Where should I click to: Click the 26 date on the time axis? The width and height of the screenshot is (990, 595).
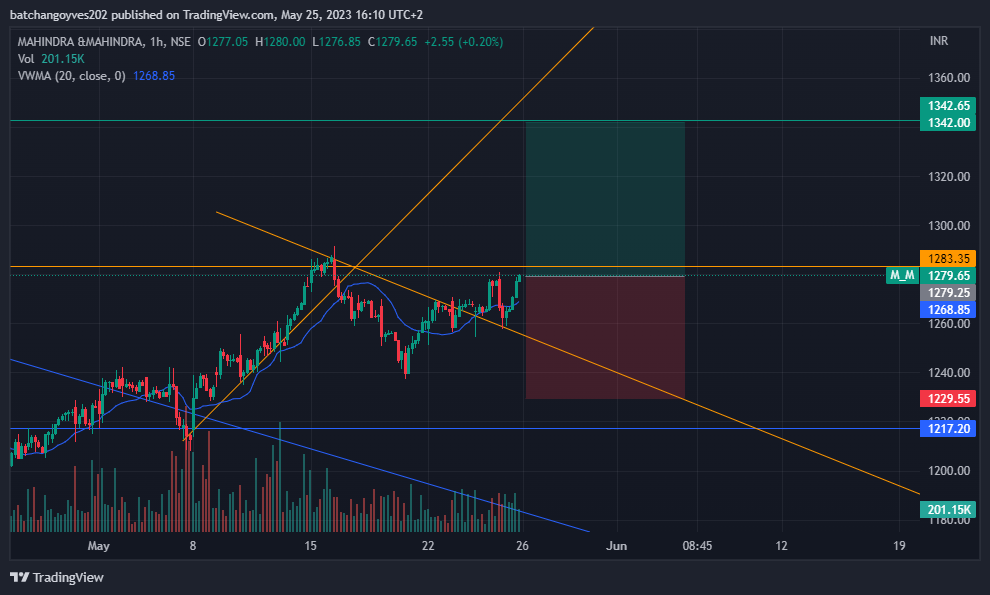pos(522,546)
